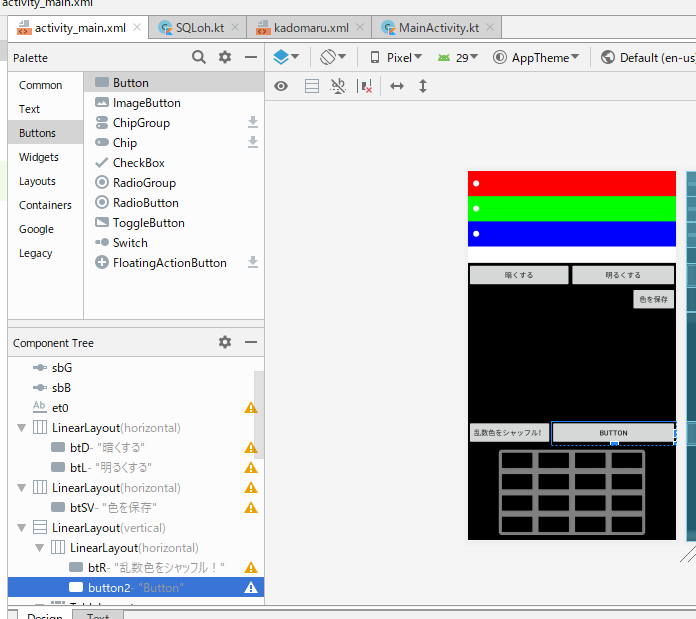Open Layouts palette category
The image size is (696, 619).
click(45, 181)
